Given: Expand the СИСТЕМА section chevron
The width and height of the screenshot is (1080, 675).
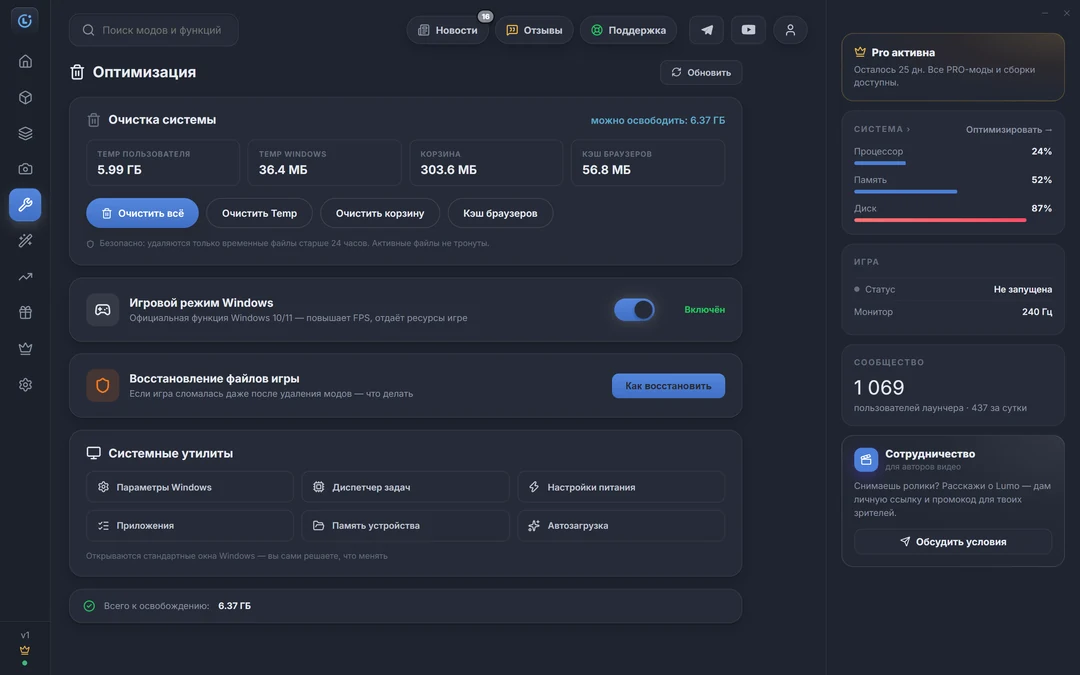Looking at the screenshot, I should (908, 129).
